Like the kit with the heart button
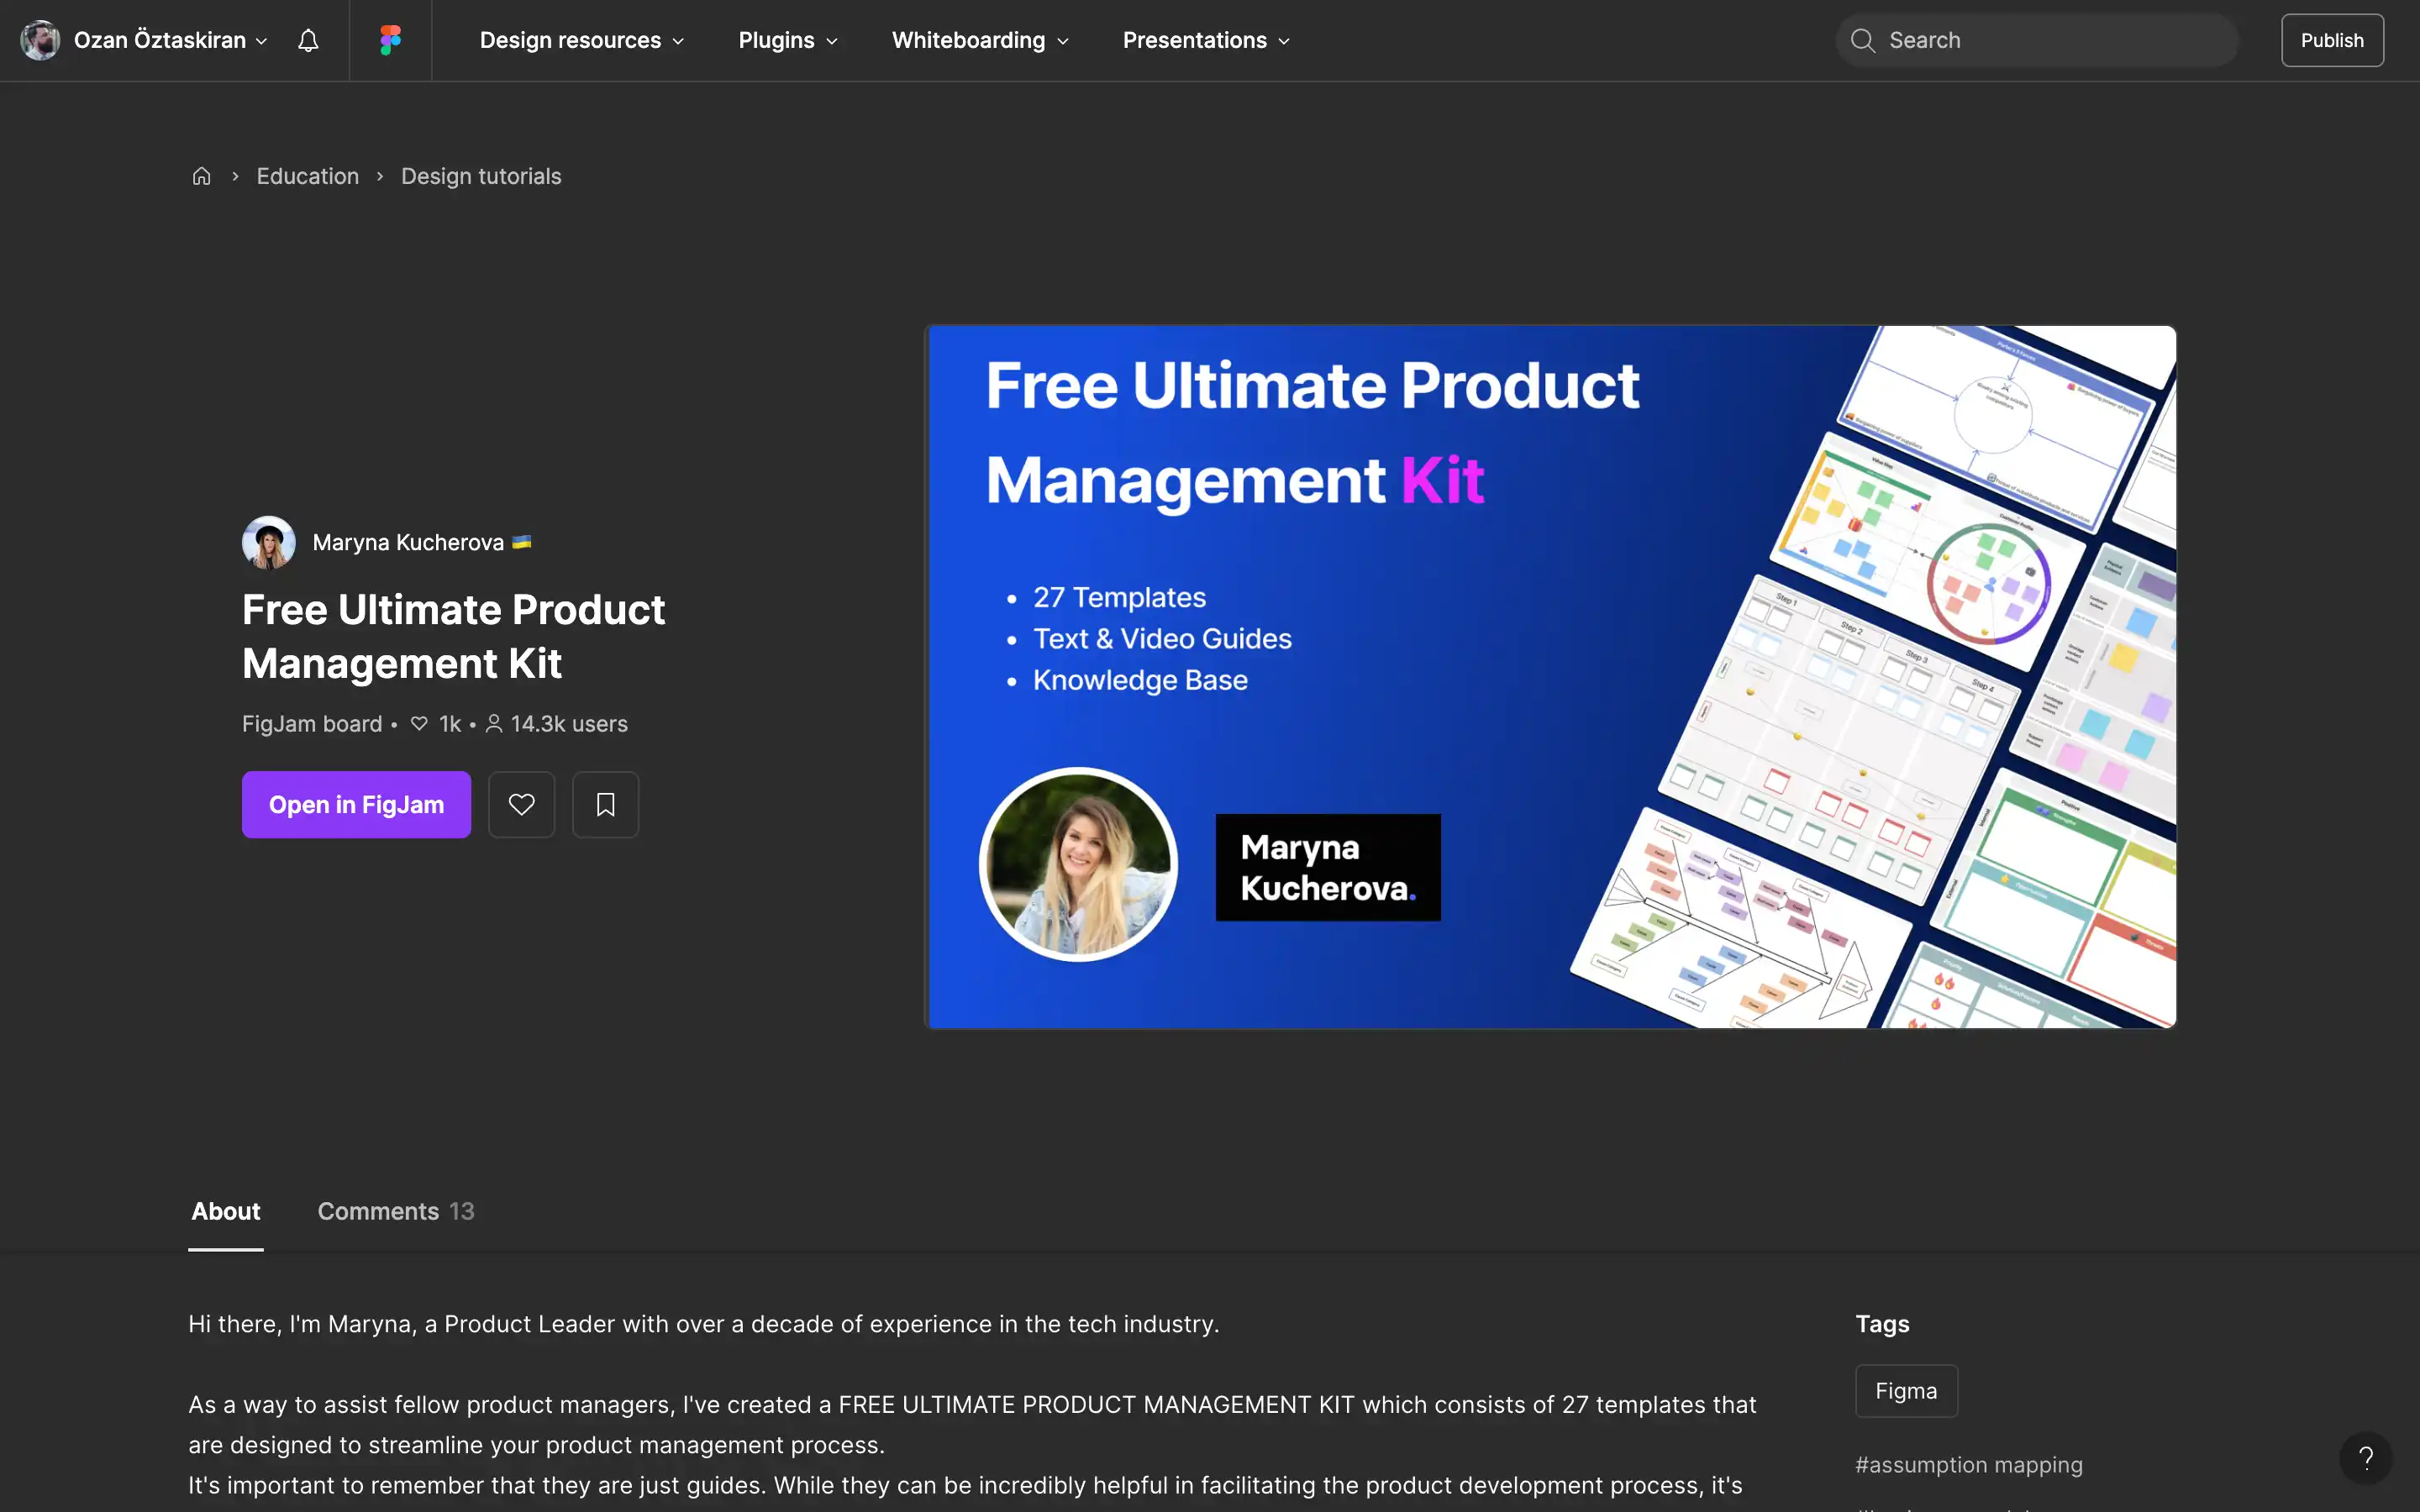2420x1512 pixels. 521,804
